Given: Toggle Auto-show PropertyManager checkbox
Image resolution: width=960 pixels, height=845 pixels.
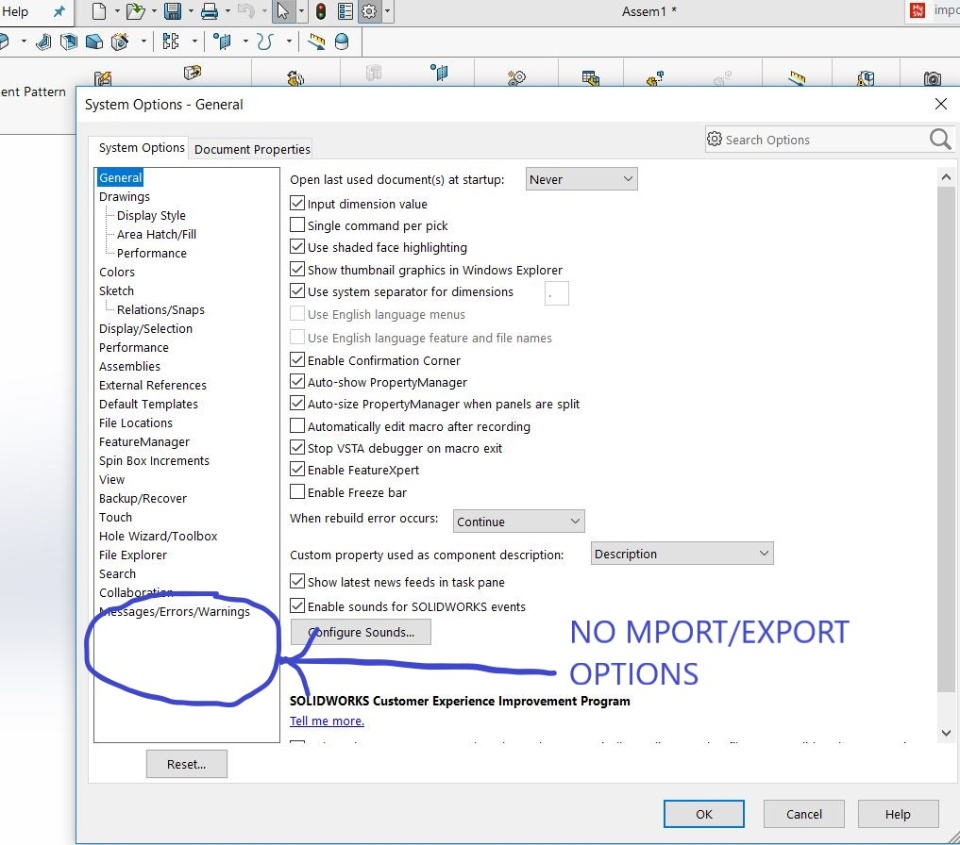Looking at the screenshot, I should tap(297, 381).
